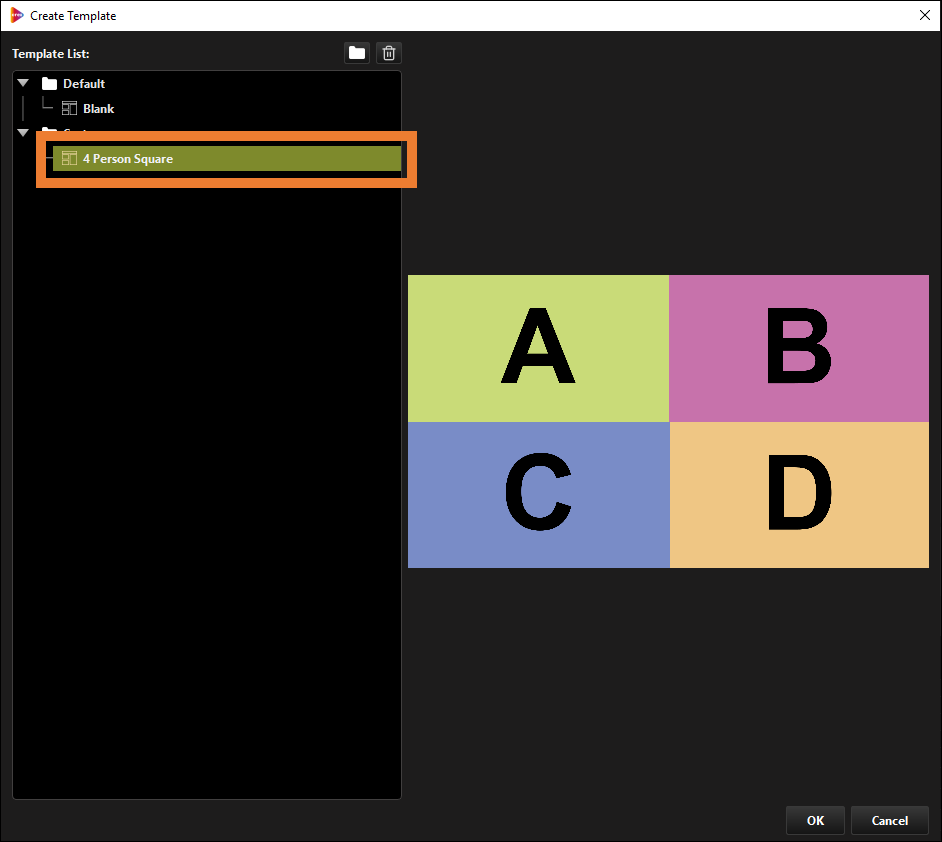Click region B in template preview
942x842 pixels.
799,348
